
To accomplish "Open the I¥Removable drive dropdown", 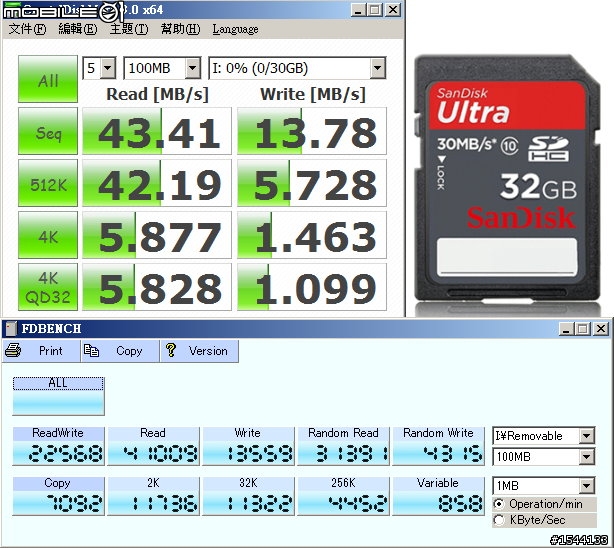I will pos(544,436).
